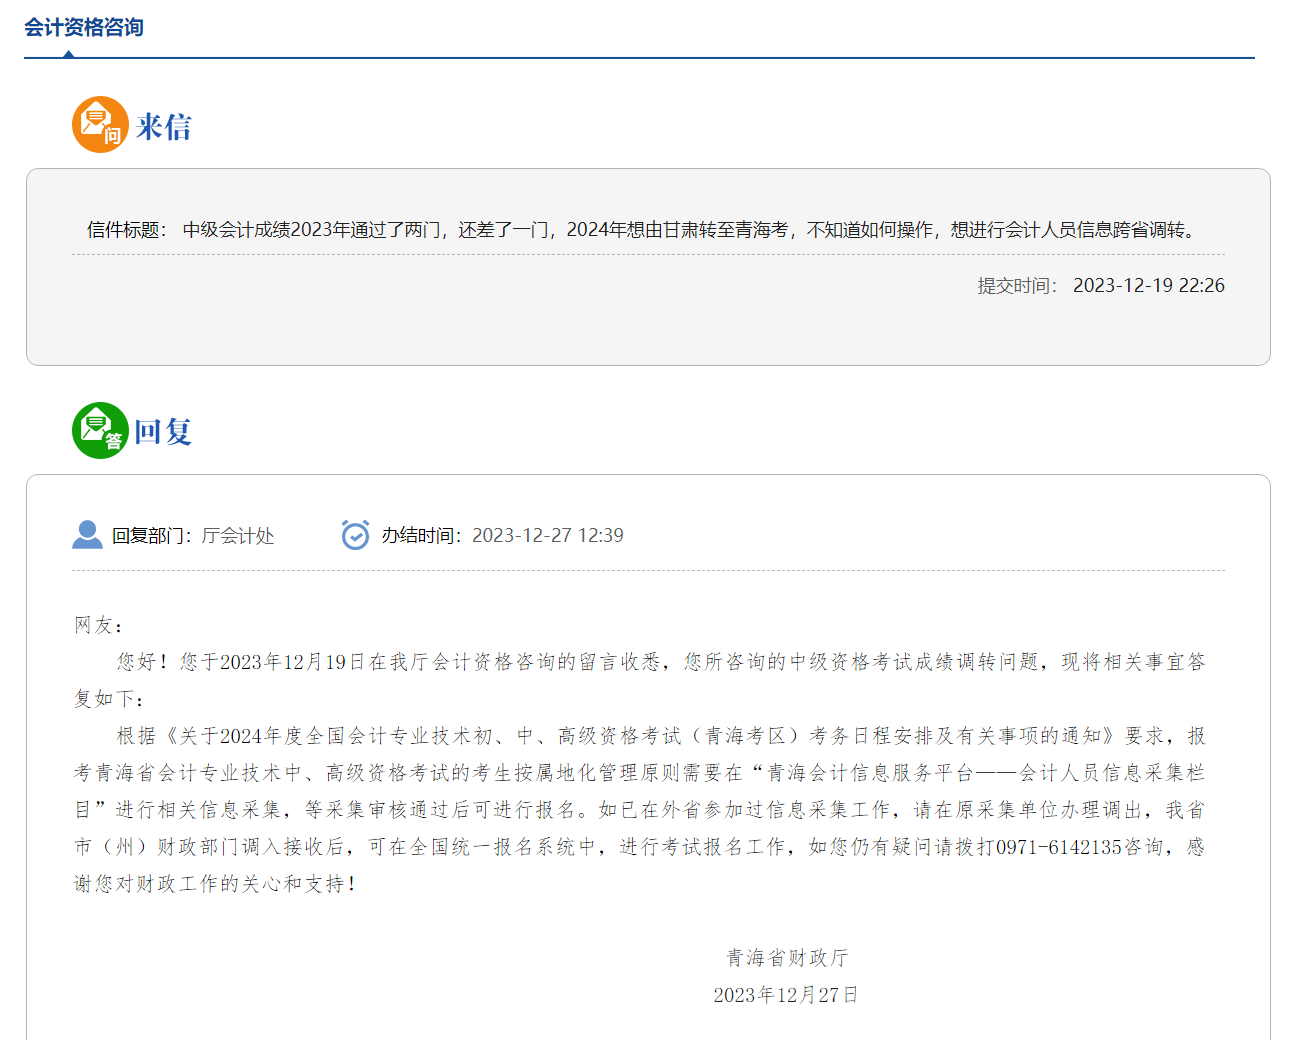Click the 来信 heading text
Image resolution: width=1294 pixels, height=1040 pixels.
[x=162, y=126]
